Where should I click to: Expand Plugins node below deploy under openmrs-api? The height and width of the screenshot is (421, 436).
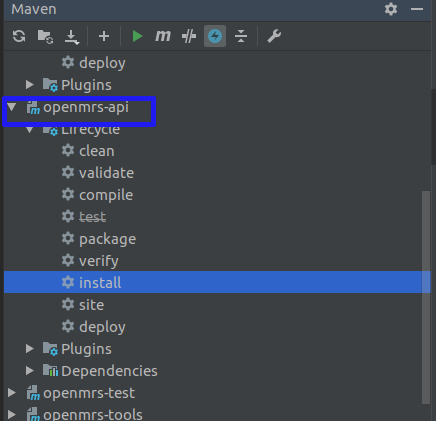point(30,349)
